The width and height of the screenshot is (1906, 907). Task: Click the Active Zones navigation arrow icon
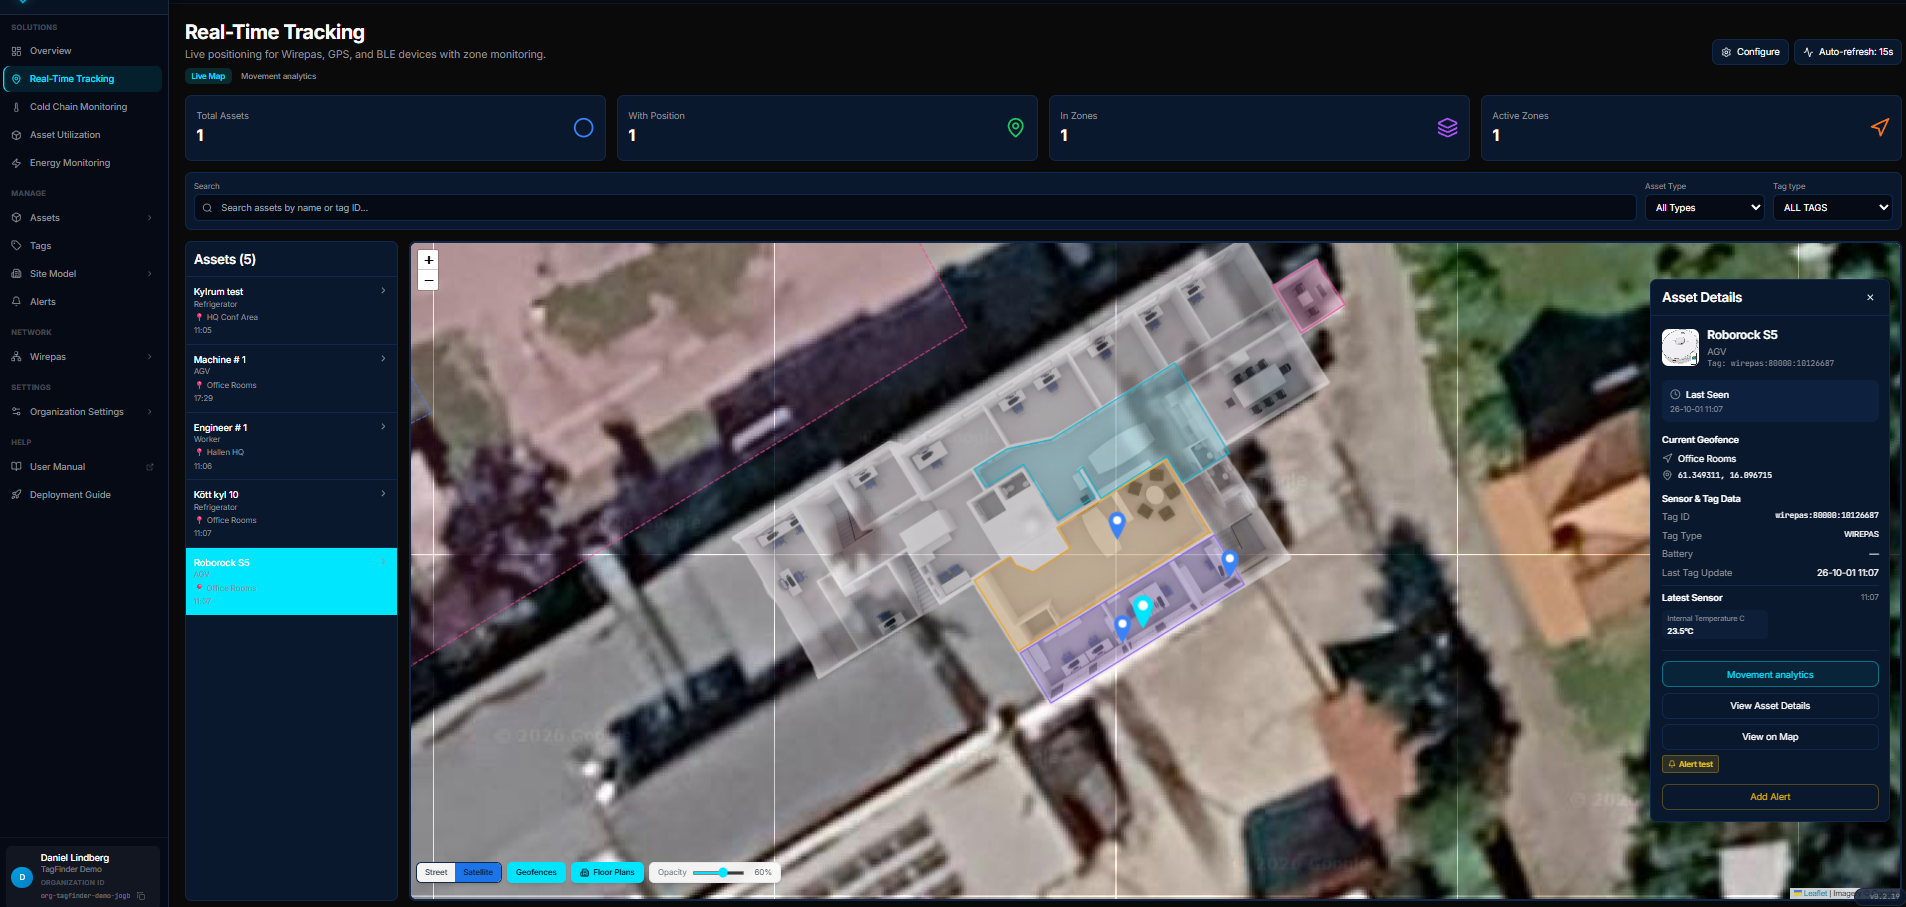(x=1880, y=128)
